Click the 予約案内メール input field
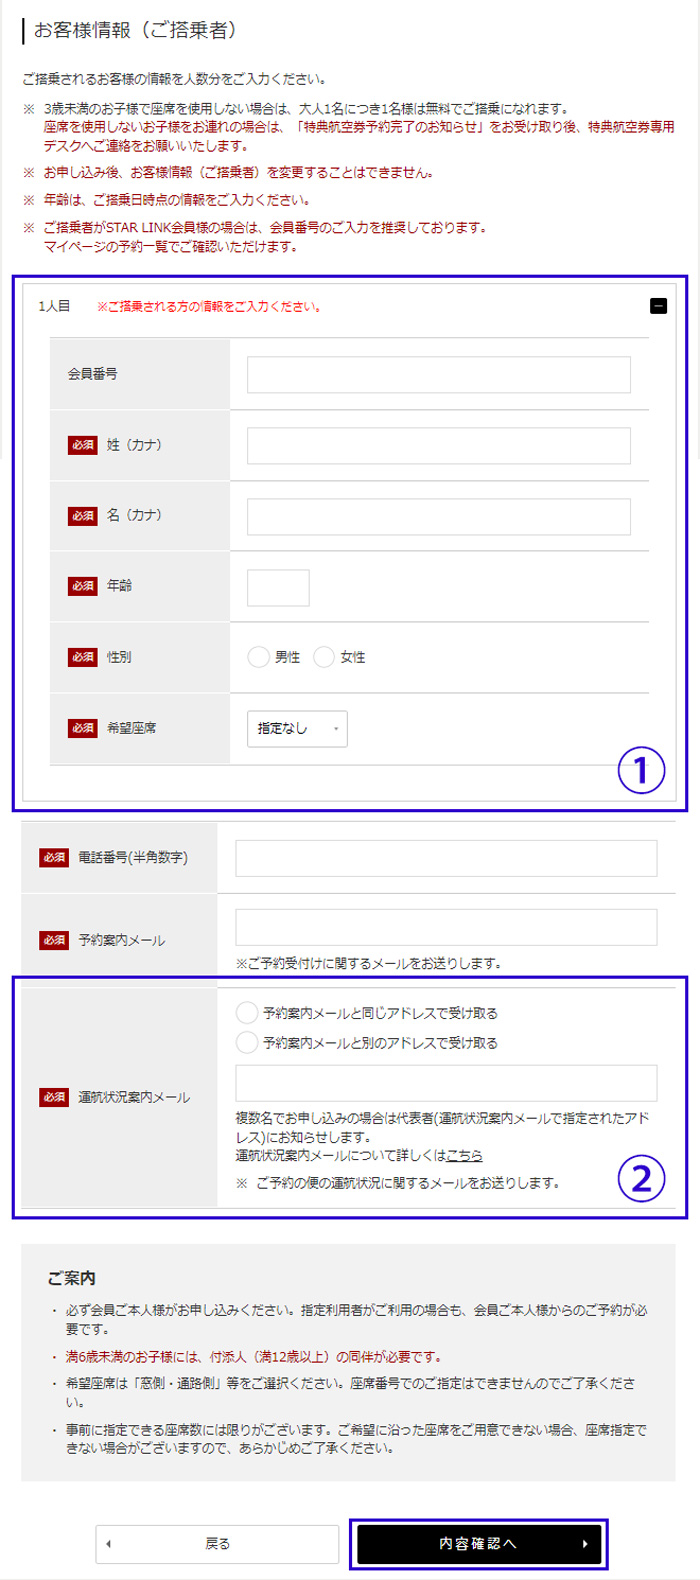 (x=446, y=927)
